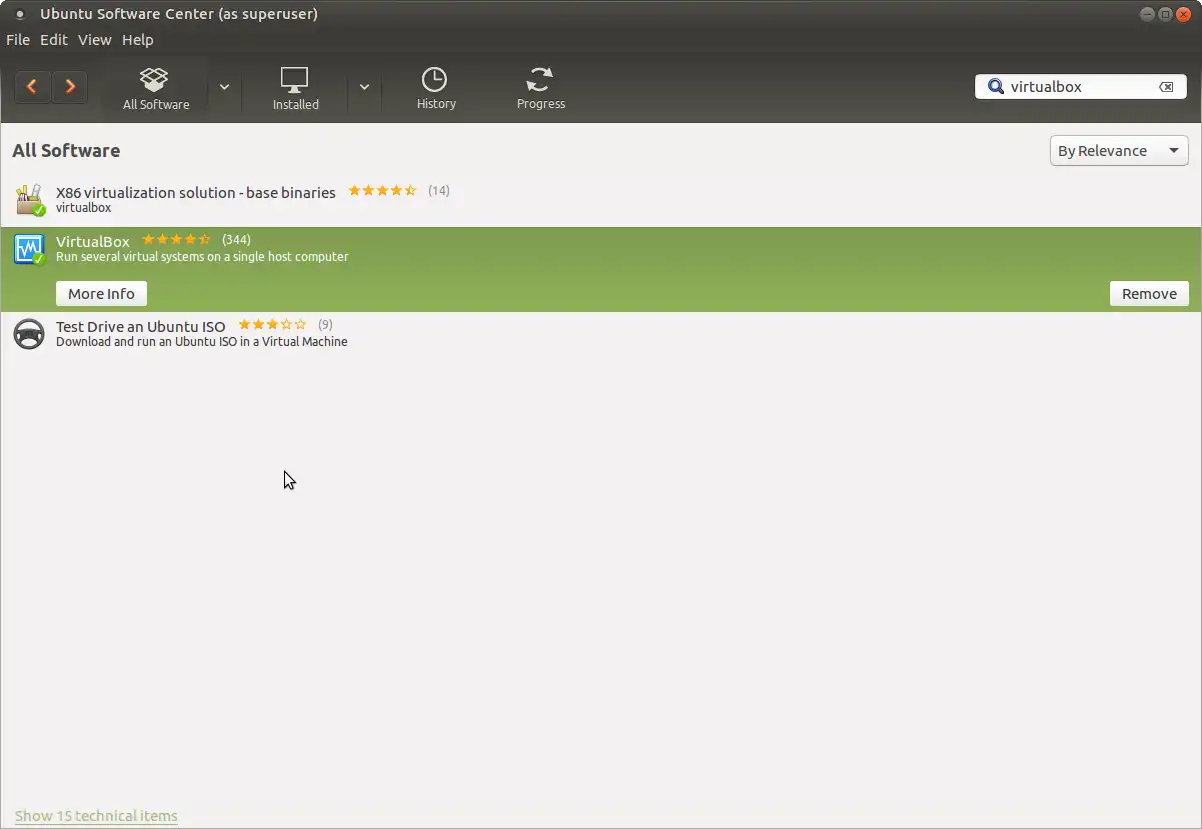
Task: Click 'Download and run an Ubuntu ISO' description
Action: [x=202, y=342]
